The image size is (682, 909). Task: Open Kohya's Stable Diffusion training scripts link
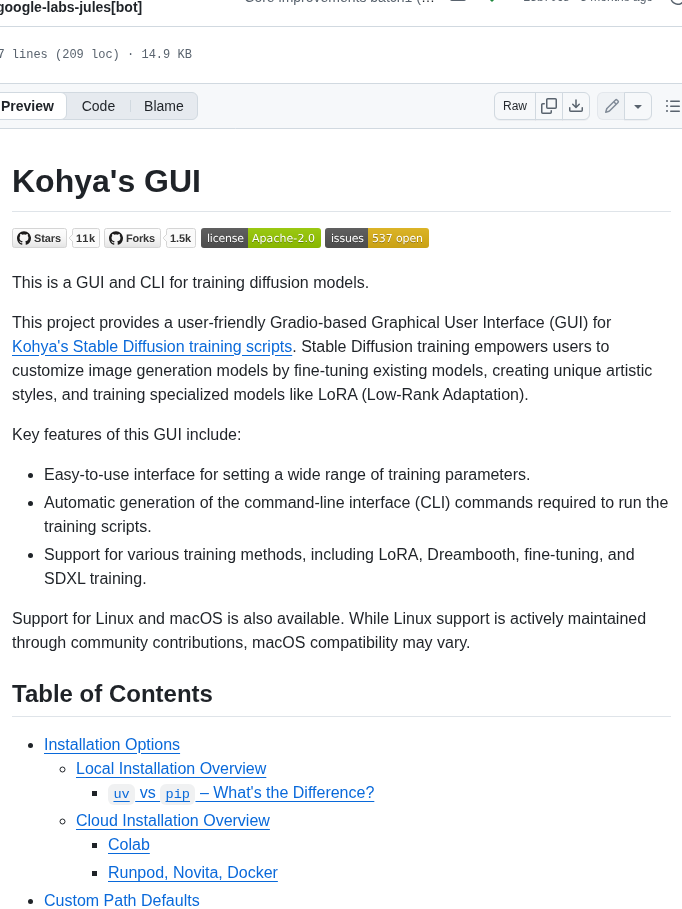pos(151,346)
